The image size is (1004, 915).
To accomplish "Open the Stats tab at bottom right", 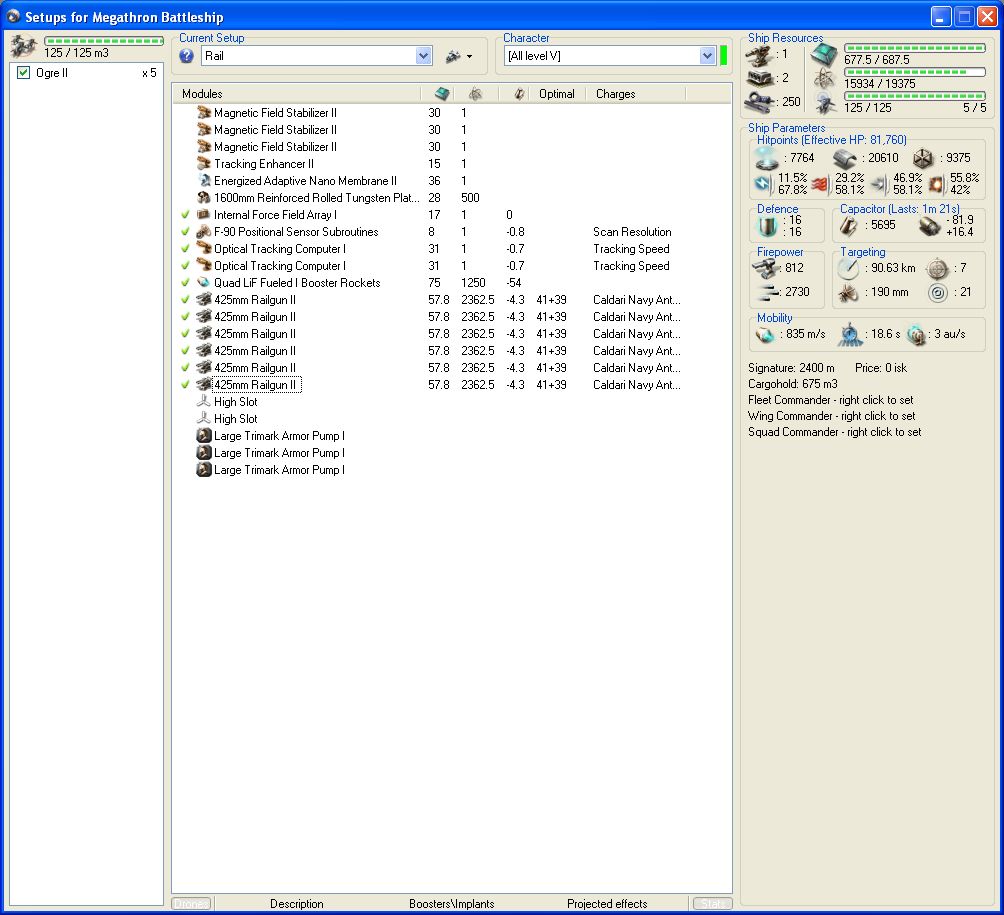I will tap(712, 903).
